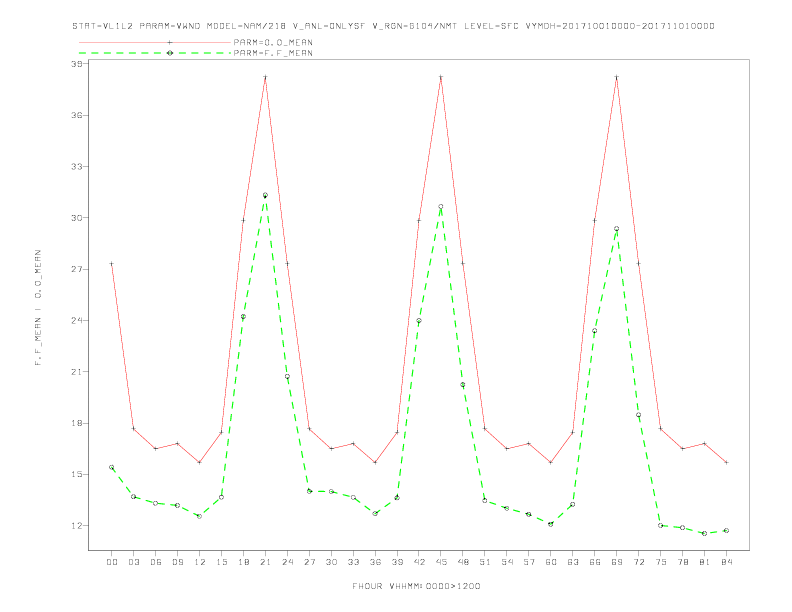
Task: Click the x-axis forecast hour label 45
Action: [441, 562]
